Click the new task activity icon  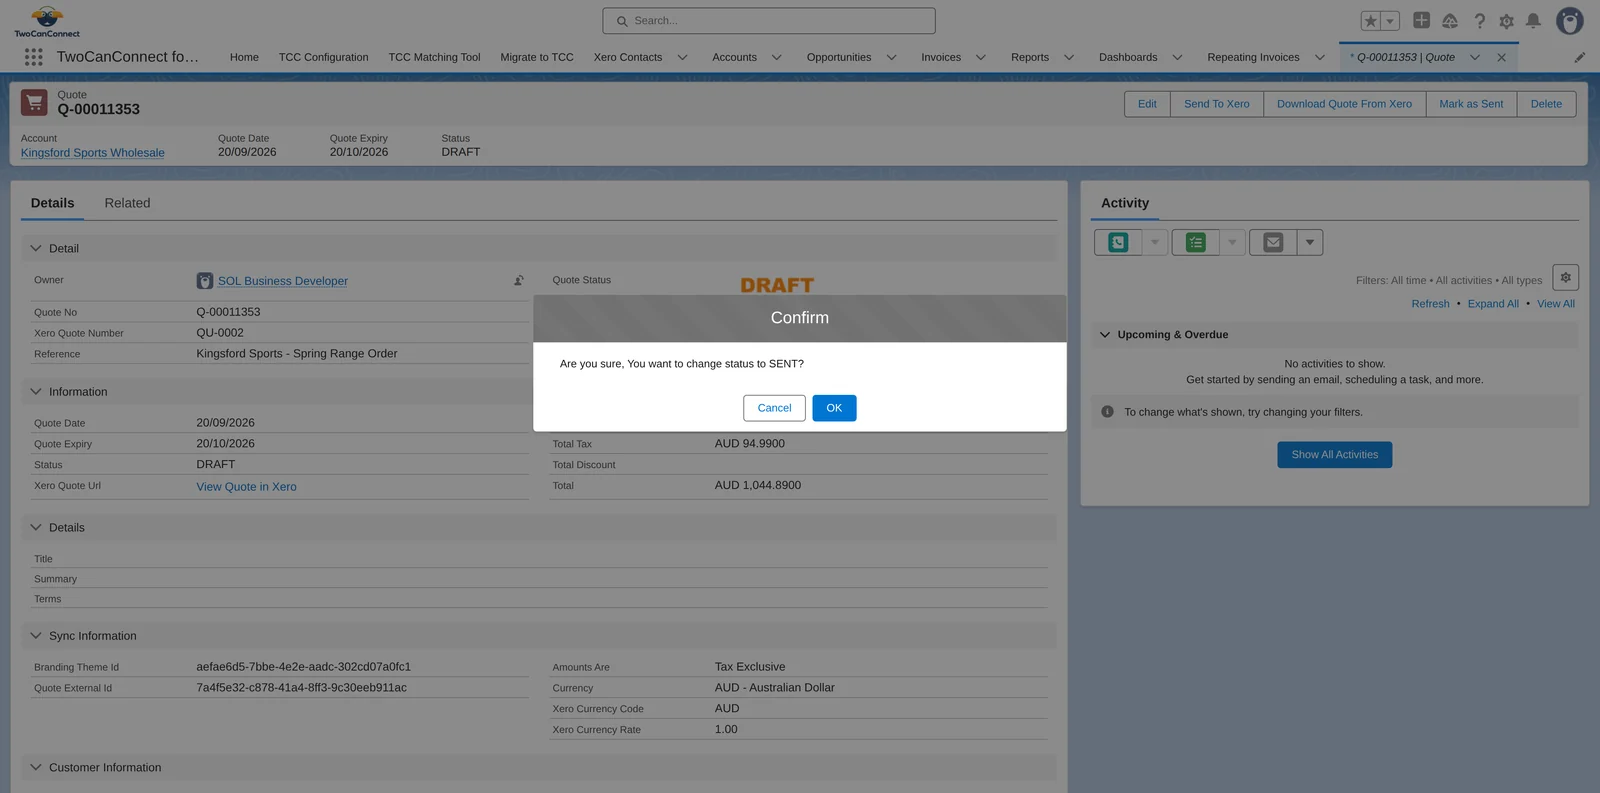pyautogui.click(x=1196, y=242)
